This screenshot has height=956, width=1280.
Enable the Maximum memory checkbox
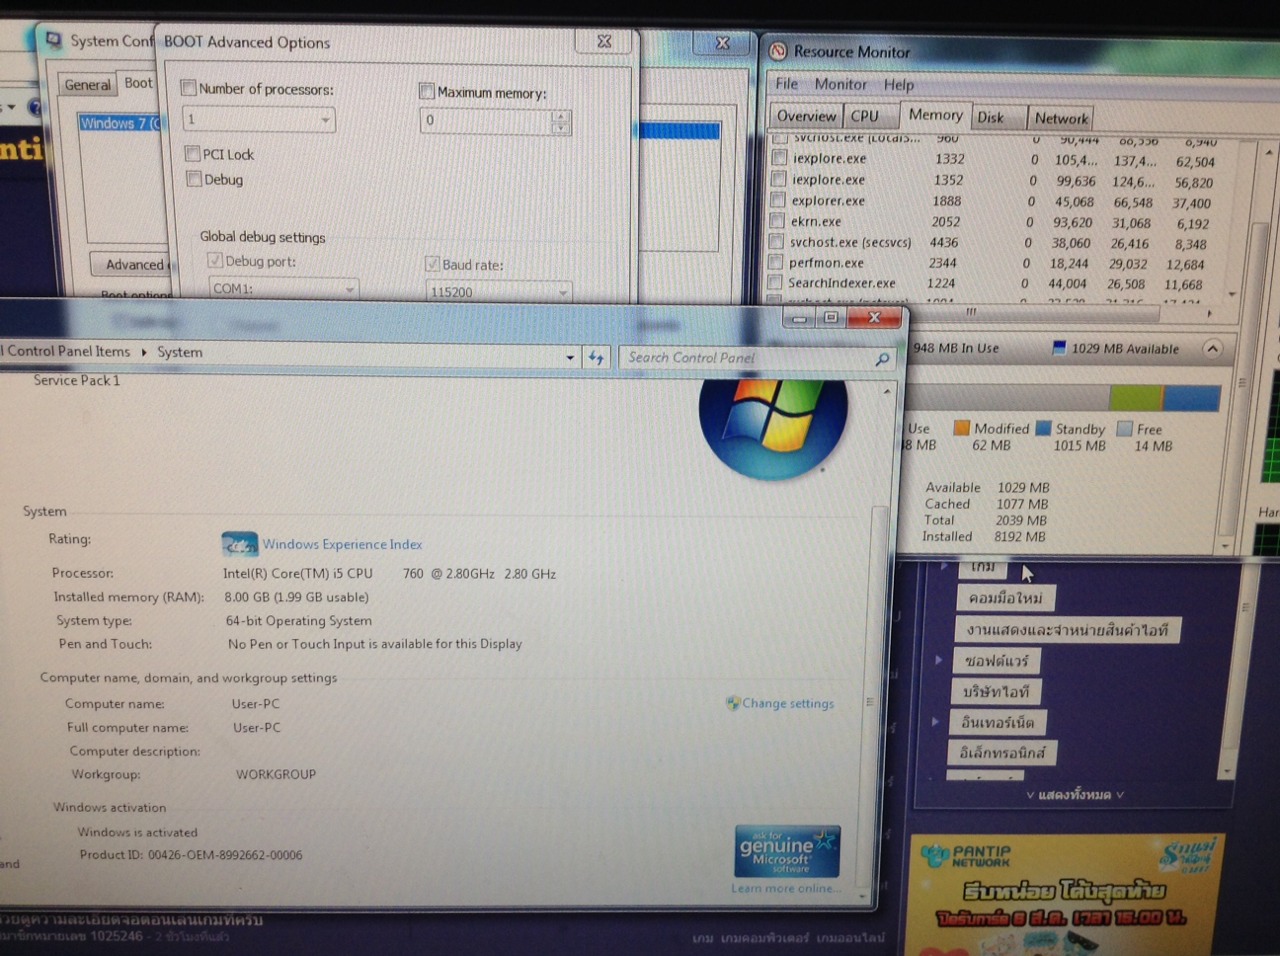pyautogui.click(x=427, y=91)
